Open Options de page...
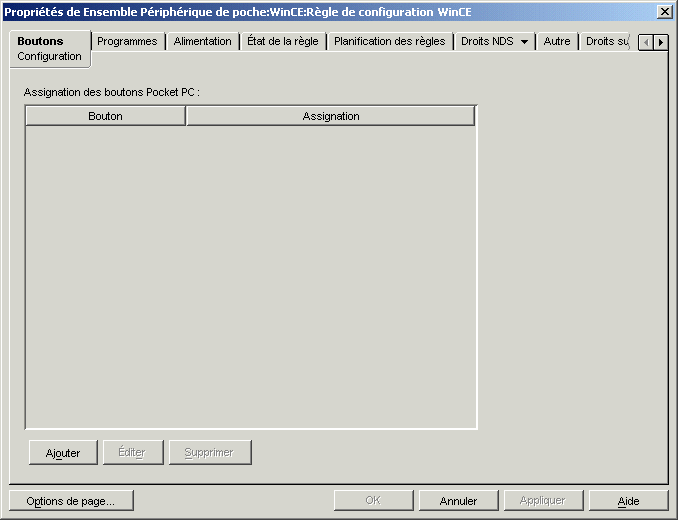 pos(71,501)
